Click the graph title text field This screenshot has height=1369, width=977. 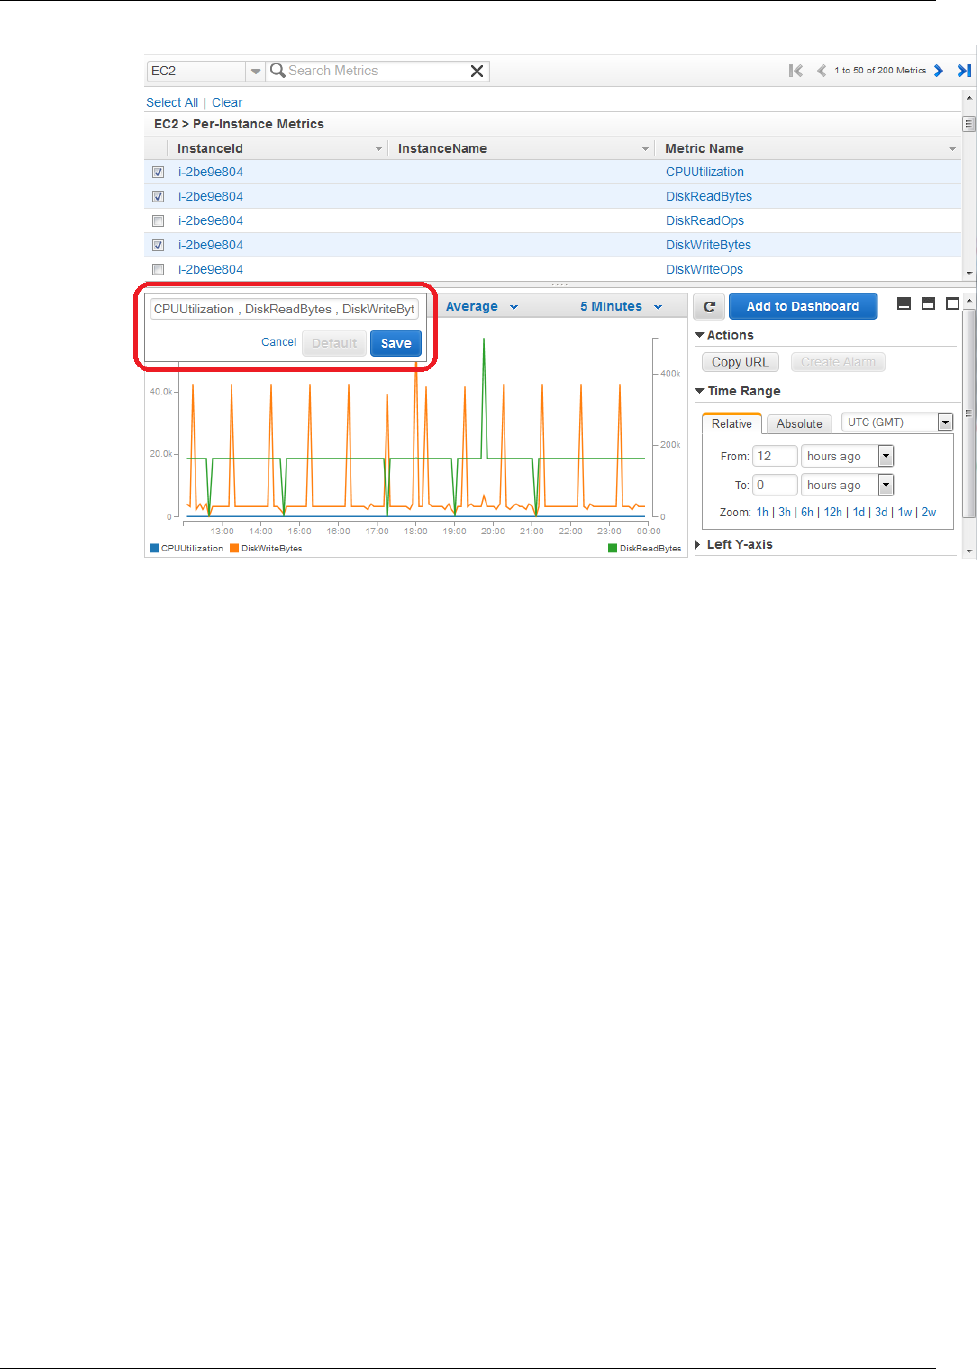coord(284,309)
